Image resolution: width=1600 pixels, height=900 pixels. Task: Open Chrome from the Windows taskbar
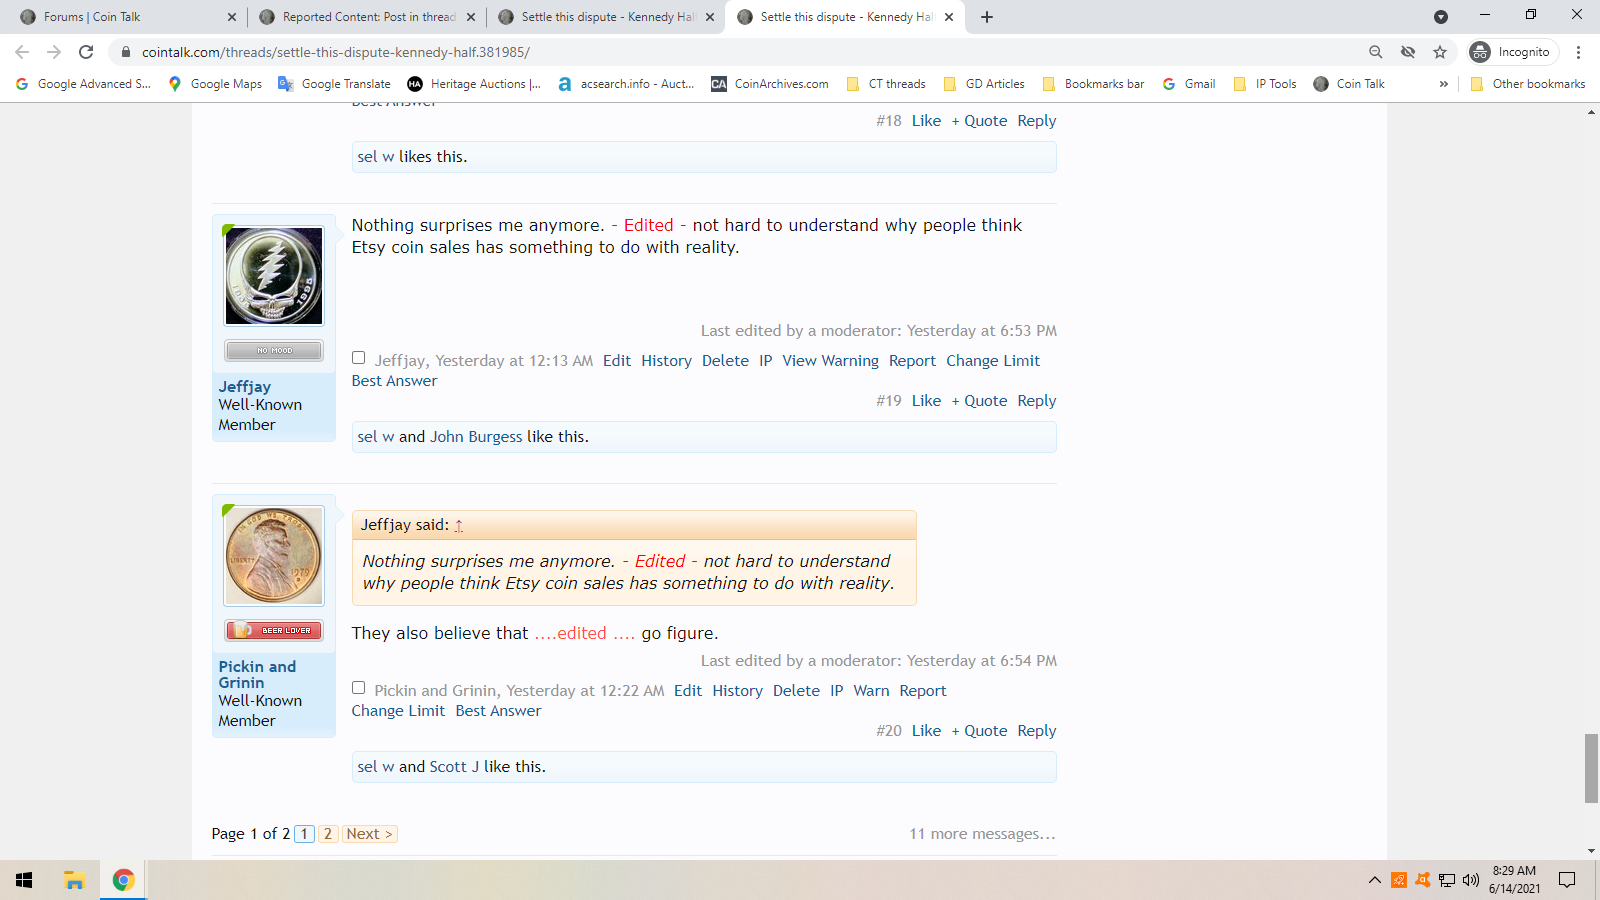pos(123,880)
